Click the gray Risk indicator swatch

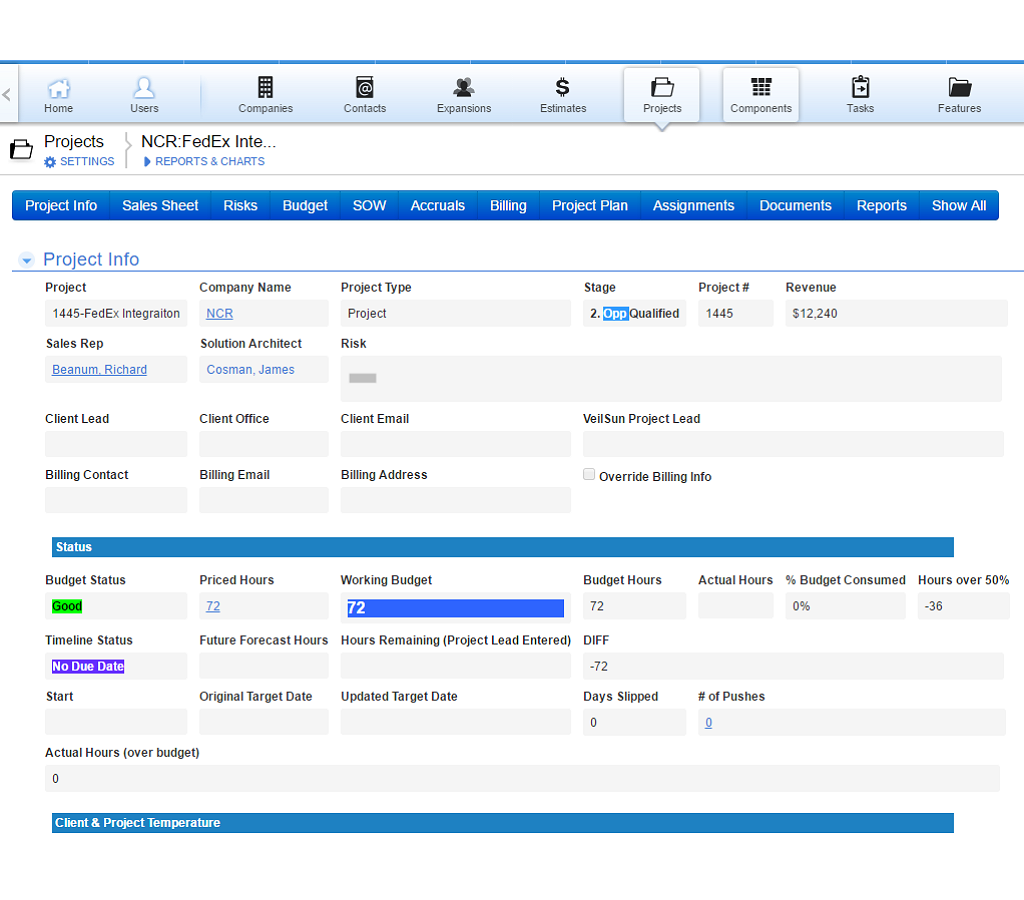tap(362, 378)
